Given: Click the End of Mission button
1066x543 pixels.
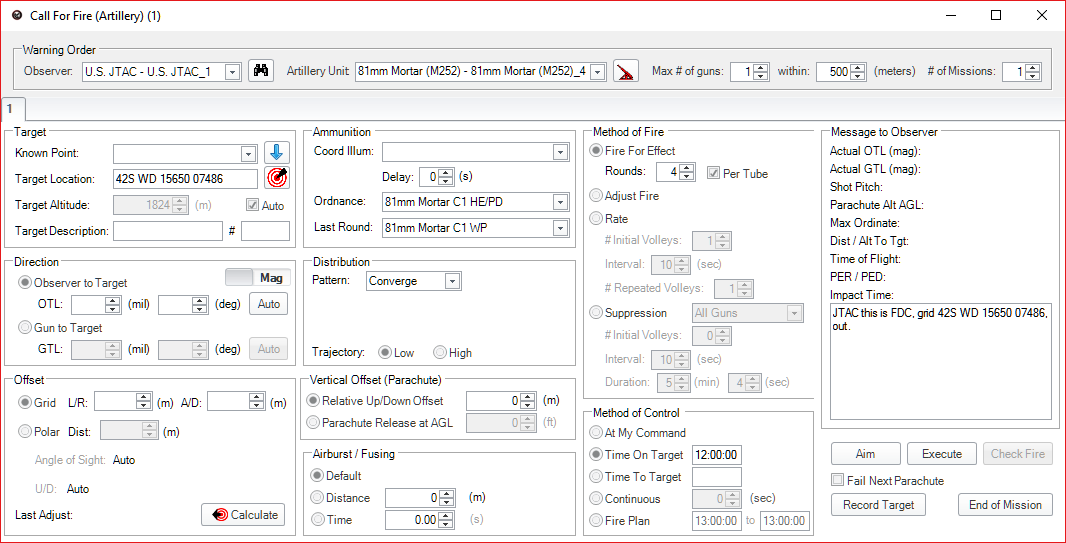Looking at the screenshot, I should [1005, 505].
